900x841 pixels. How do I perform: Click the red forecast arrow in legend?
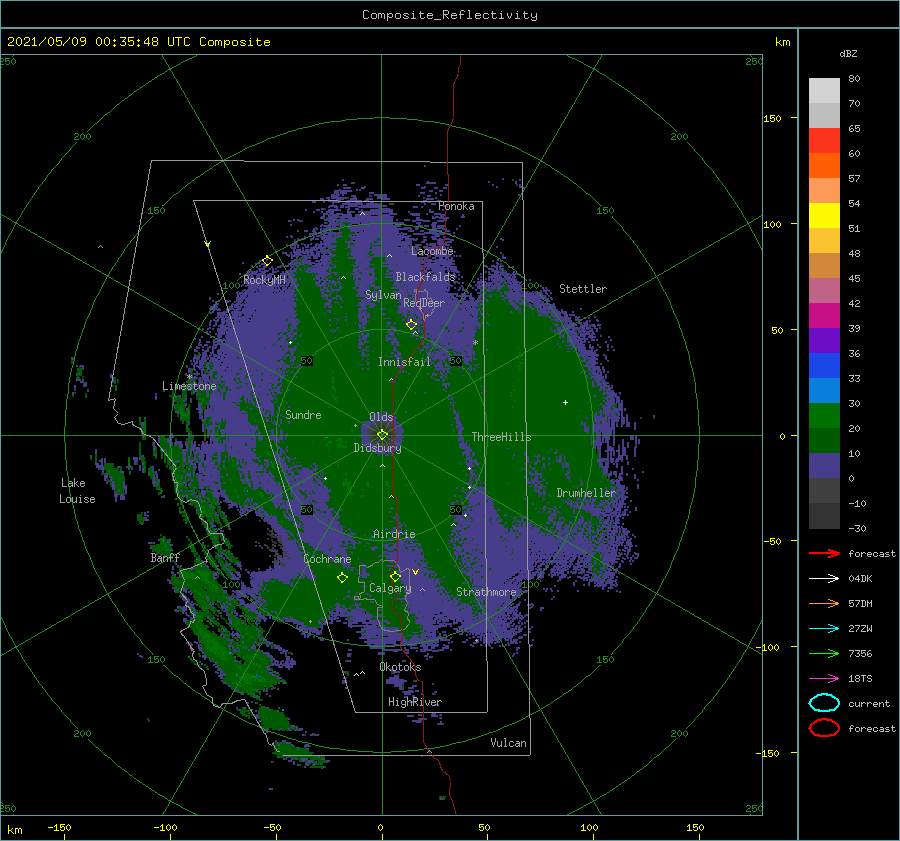(x=824, y=553)
